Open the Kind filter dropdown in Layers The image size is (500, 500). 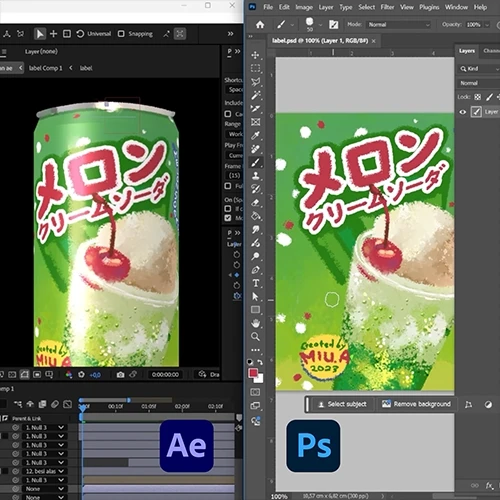pos(479,69)
